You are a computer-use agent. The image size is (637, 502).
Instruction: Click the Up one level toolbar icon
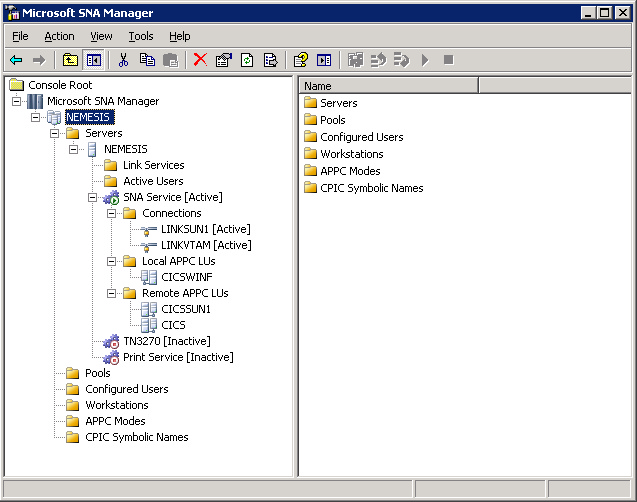70,60
